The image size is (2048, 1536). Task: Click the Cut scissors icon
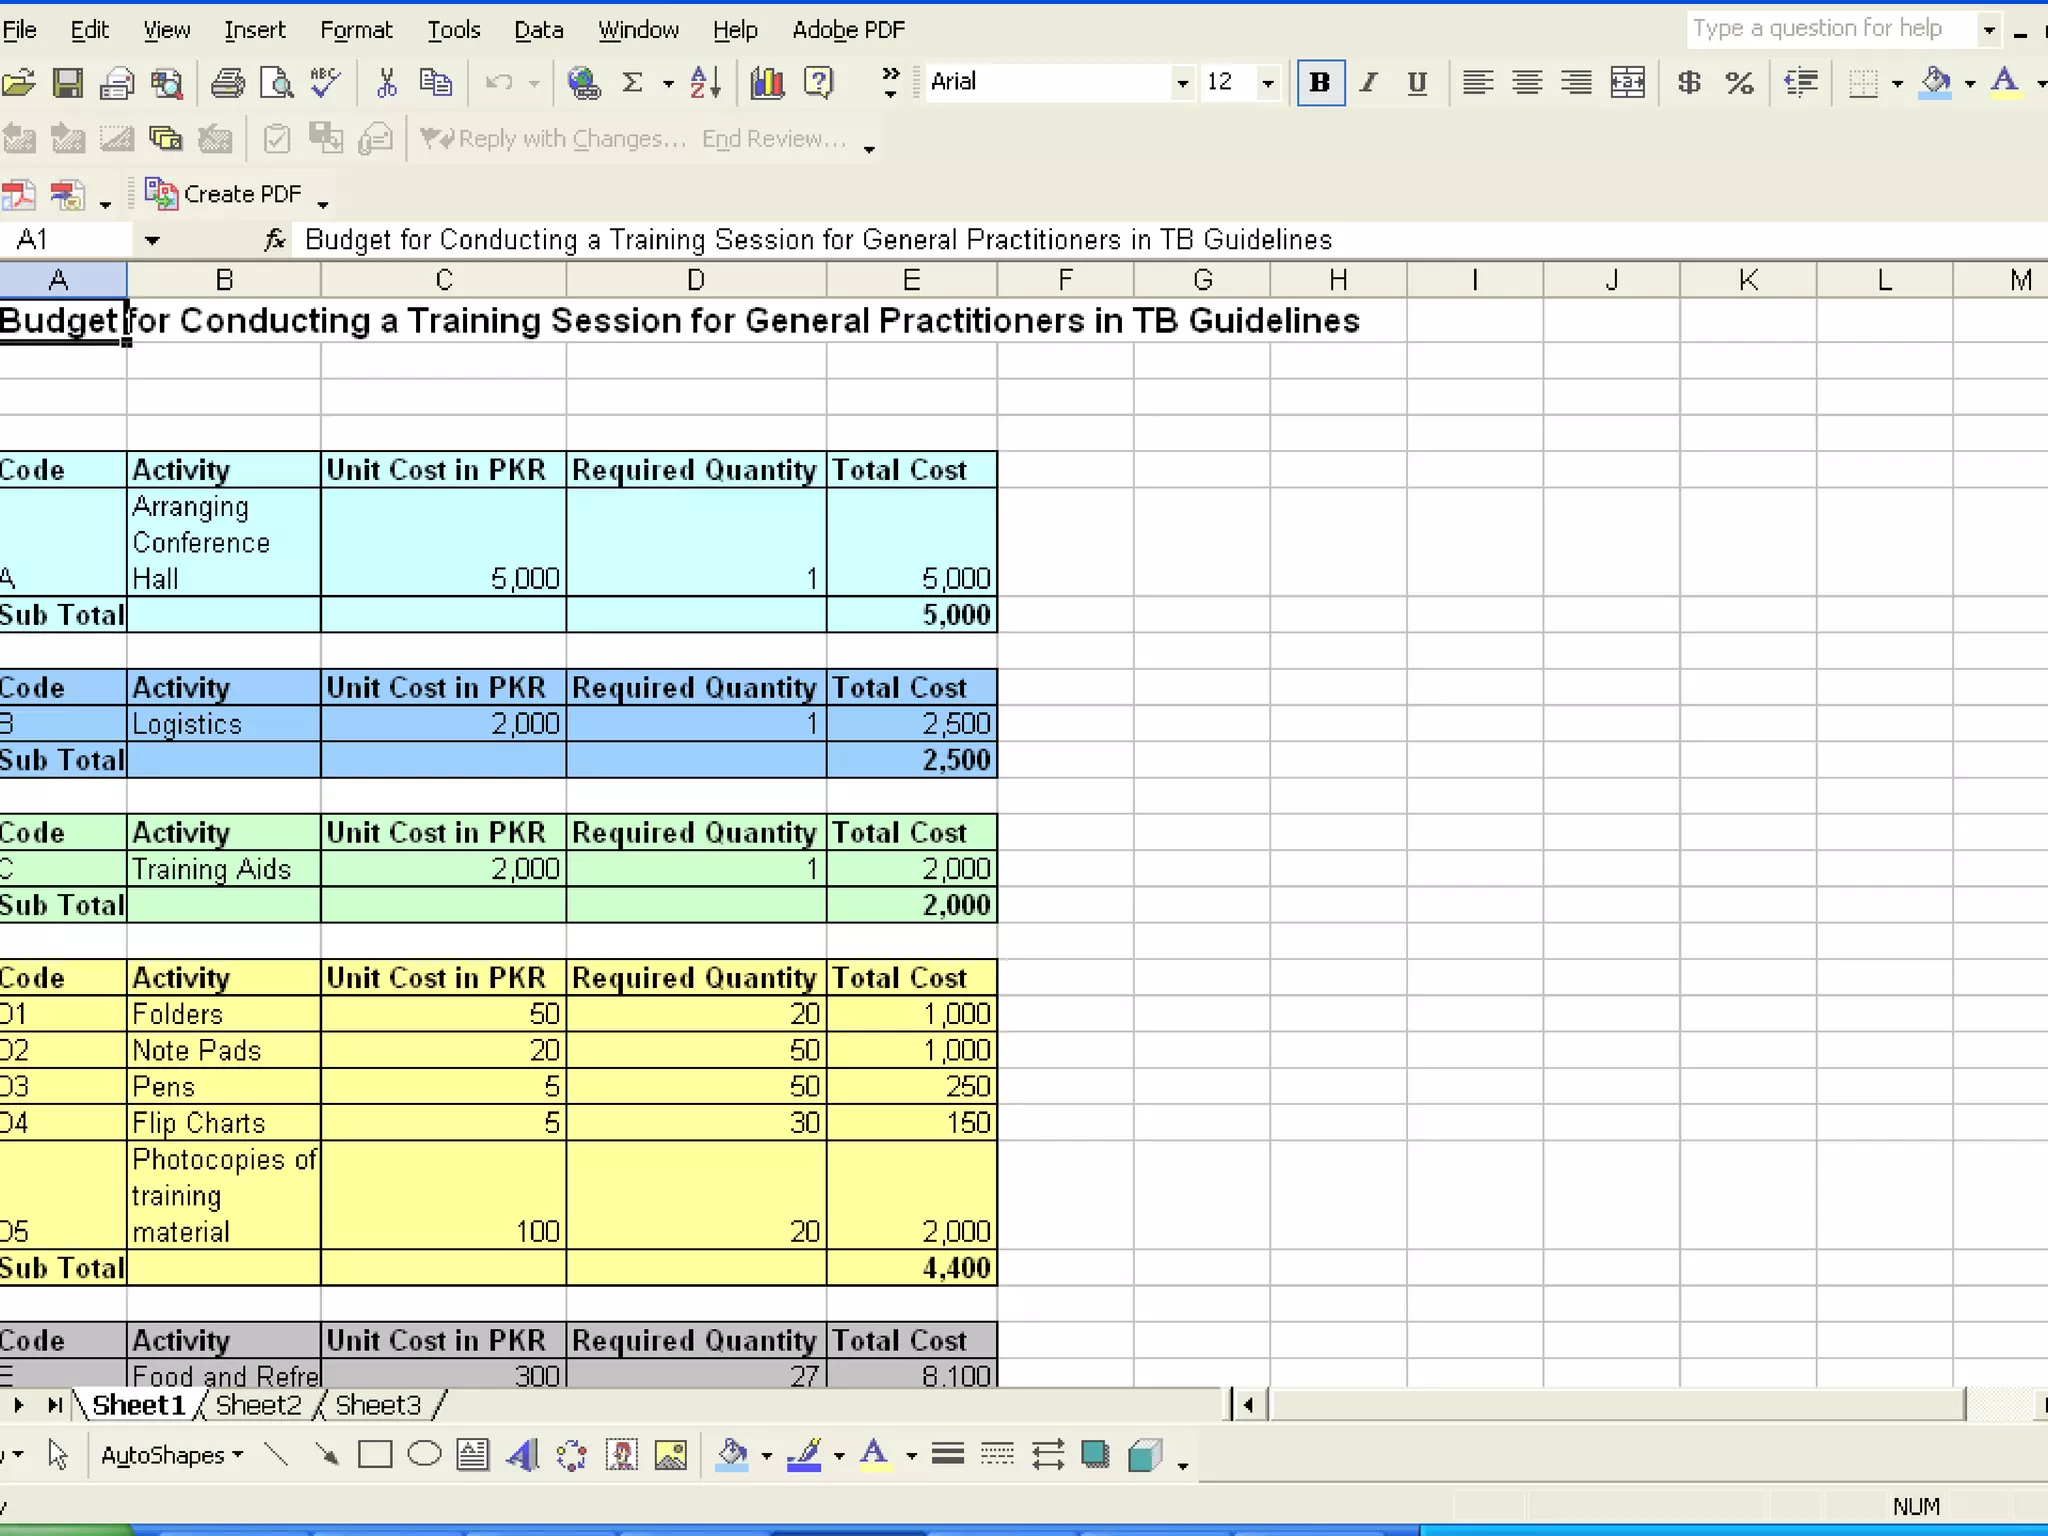tap(386, 83)
